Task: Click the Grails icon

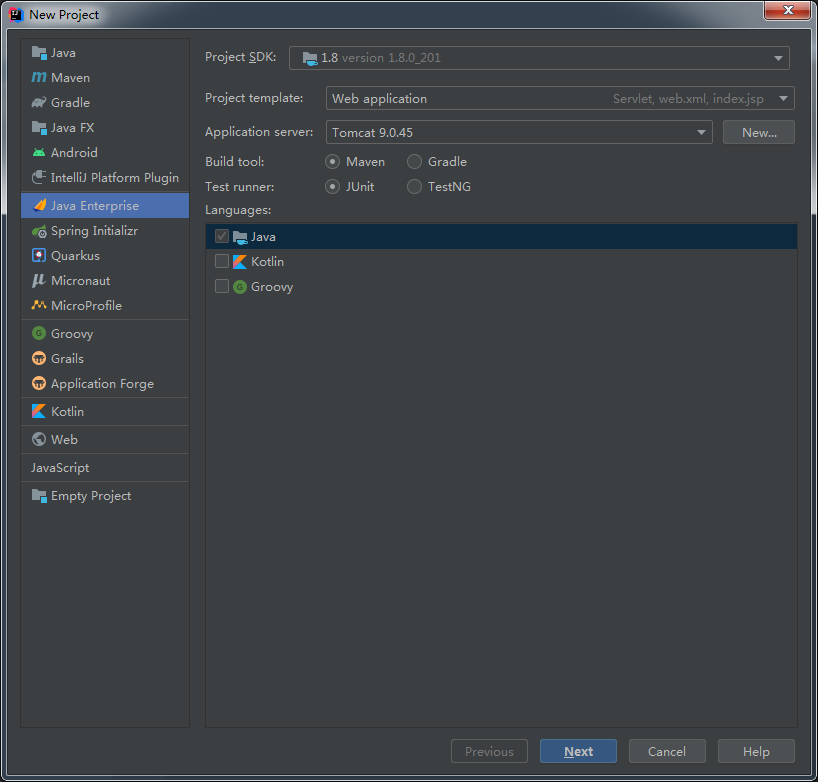Action: (39, 358)
